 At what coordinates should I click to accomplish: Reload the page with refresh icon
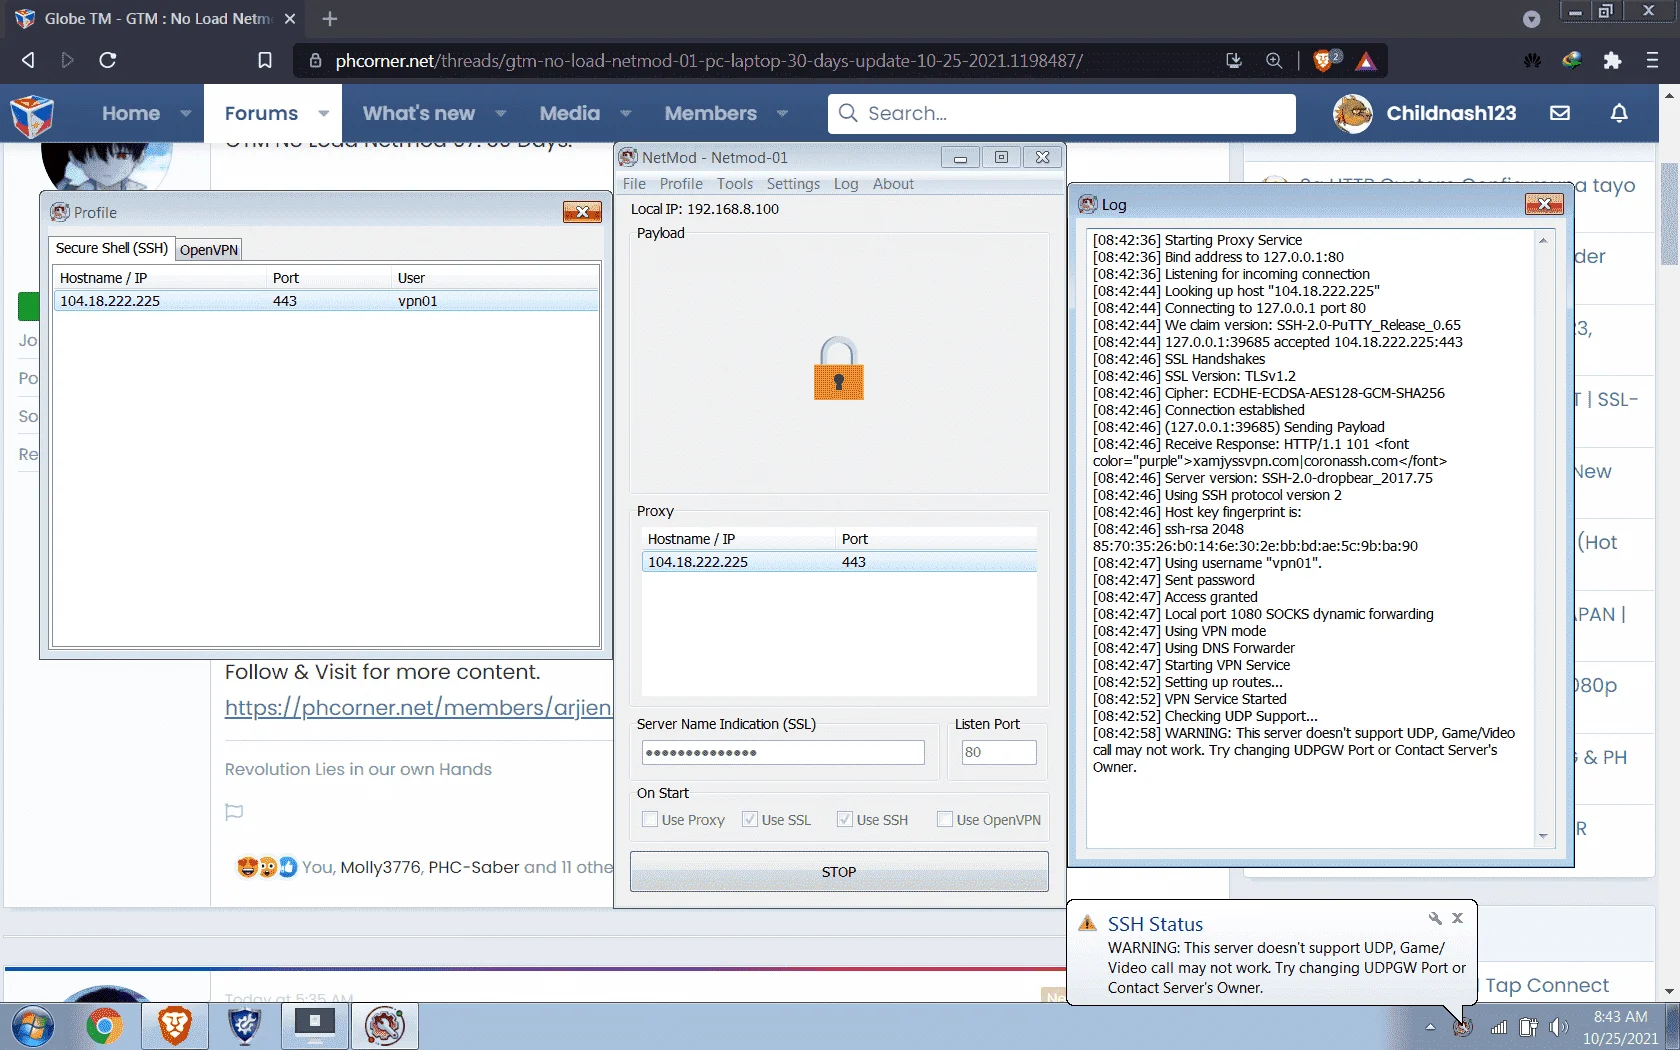click(x=108, y=60)
